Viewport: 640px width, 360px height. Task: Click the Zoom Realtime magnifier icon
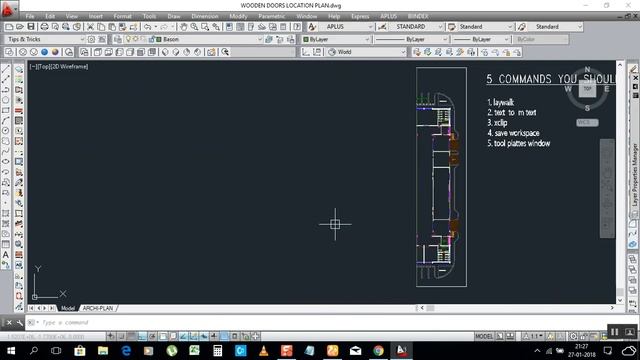pos(194,27)
